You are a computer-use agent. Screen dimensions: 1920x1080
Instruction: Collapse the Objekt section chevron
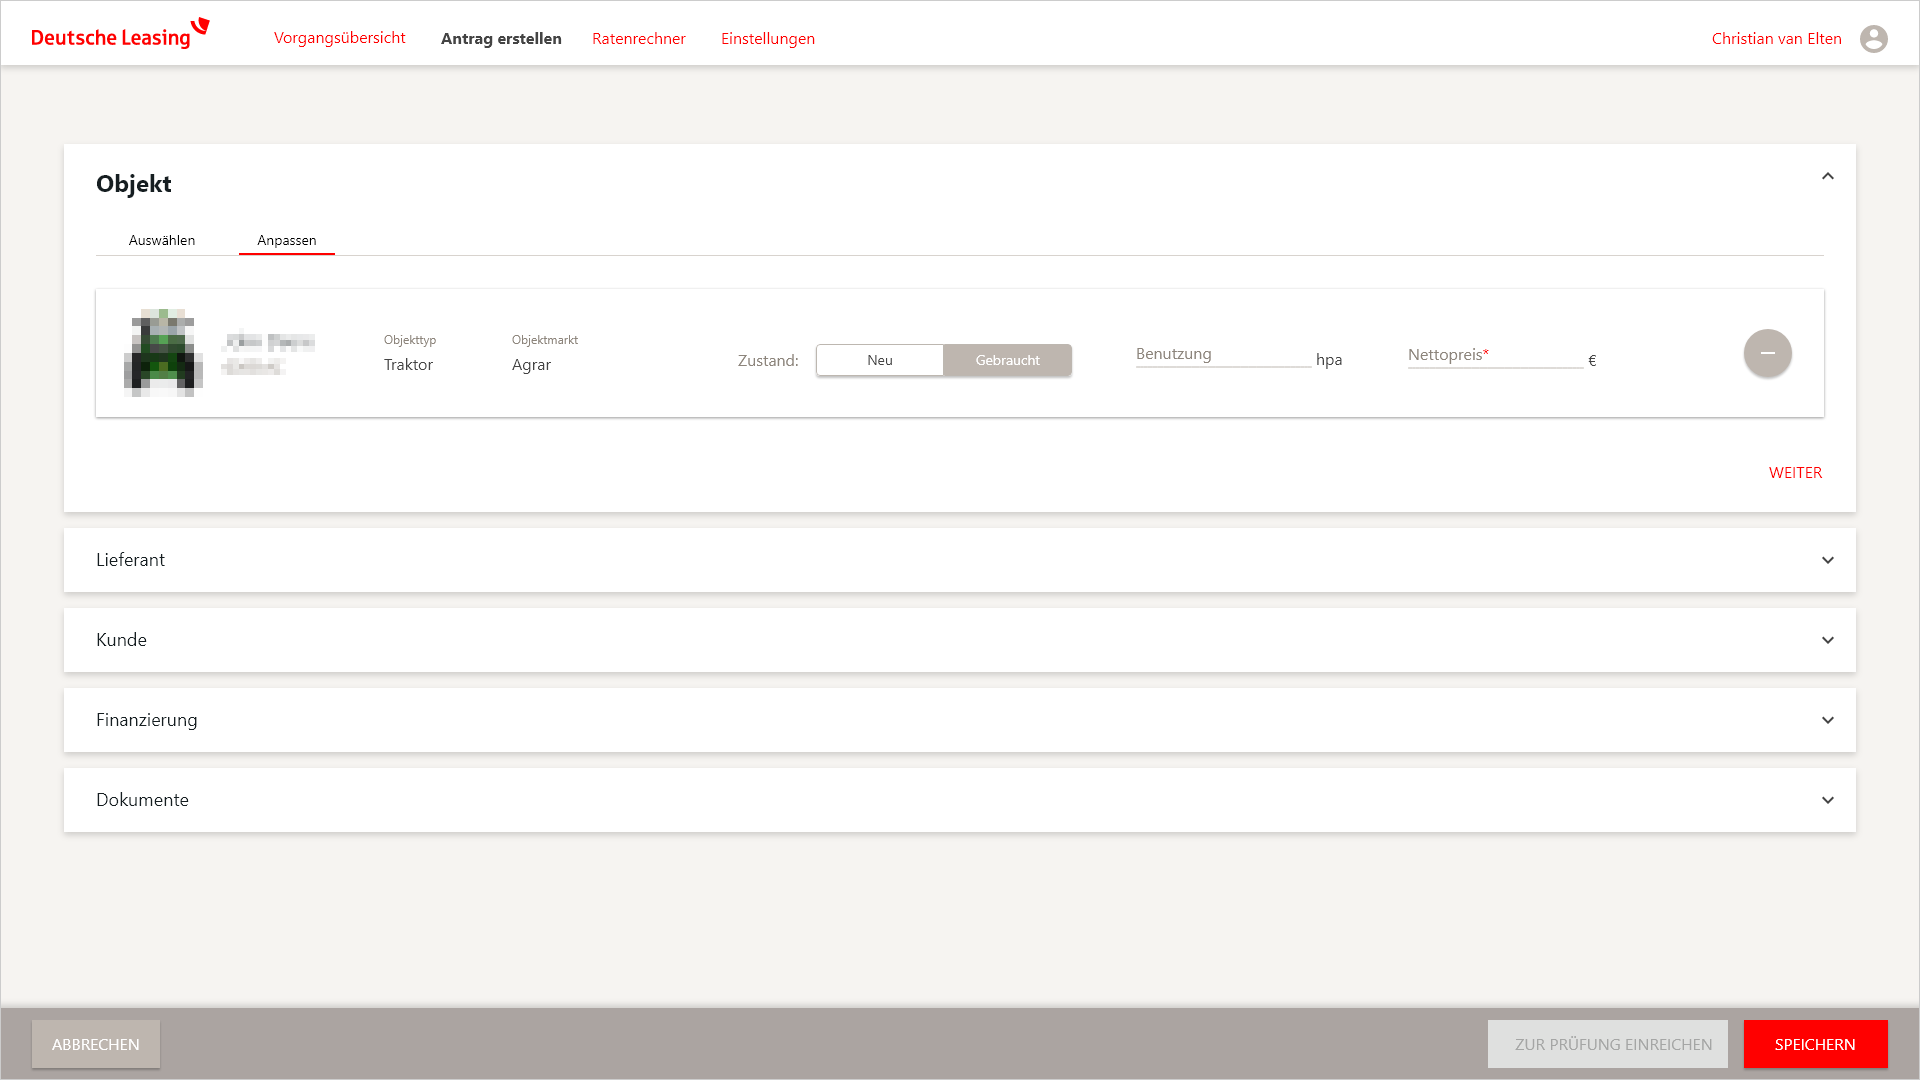point(1827,177)
